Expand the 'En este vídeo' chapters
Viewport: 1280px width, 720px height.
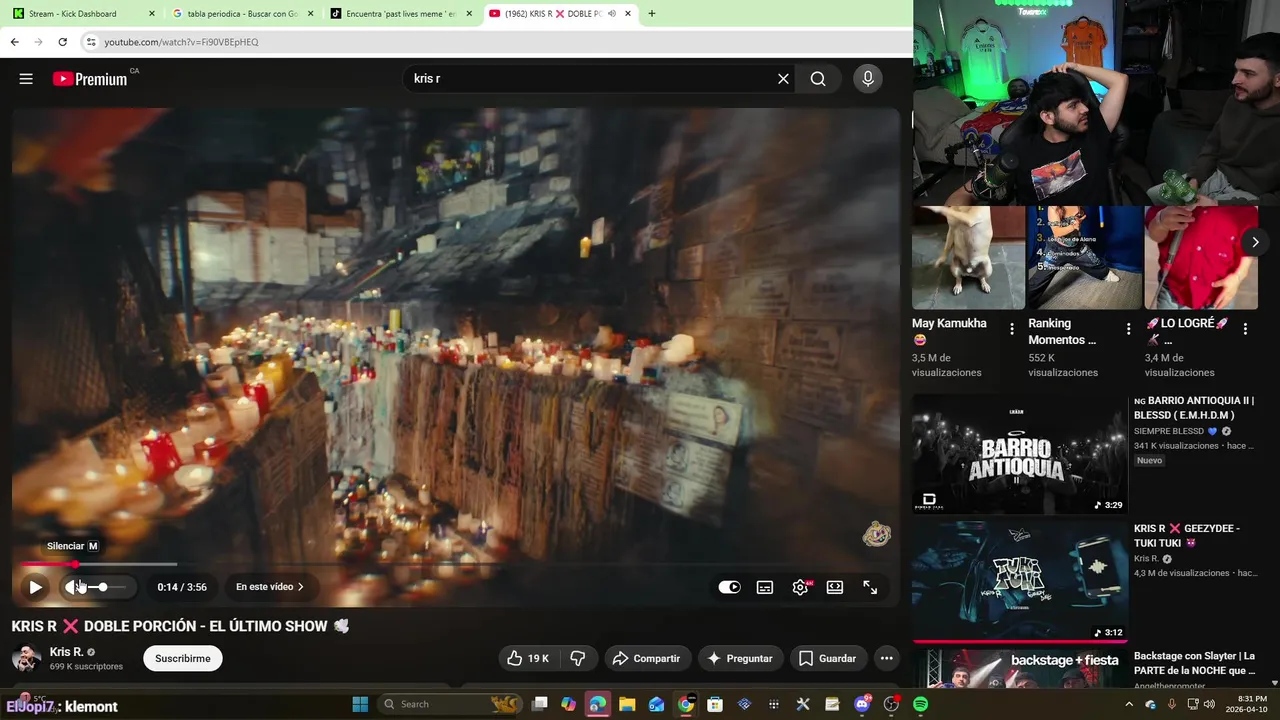click(x=270, y=587)
